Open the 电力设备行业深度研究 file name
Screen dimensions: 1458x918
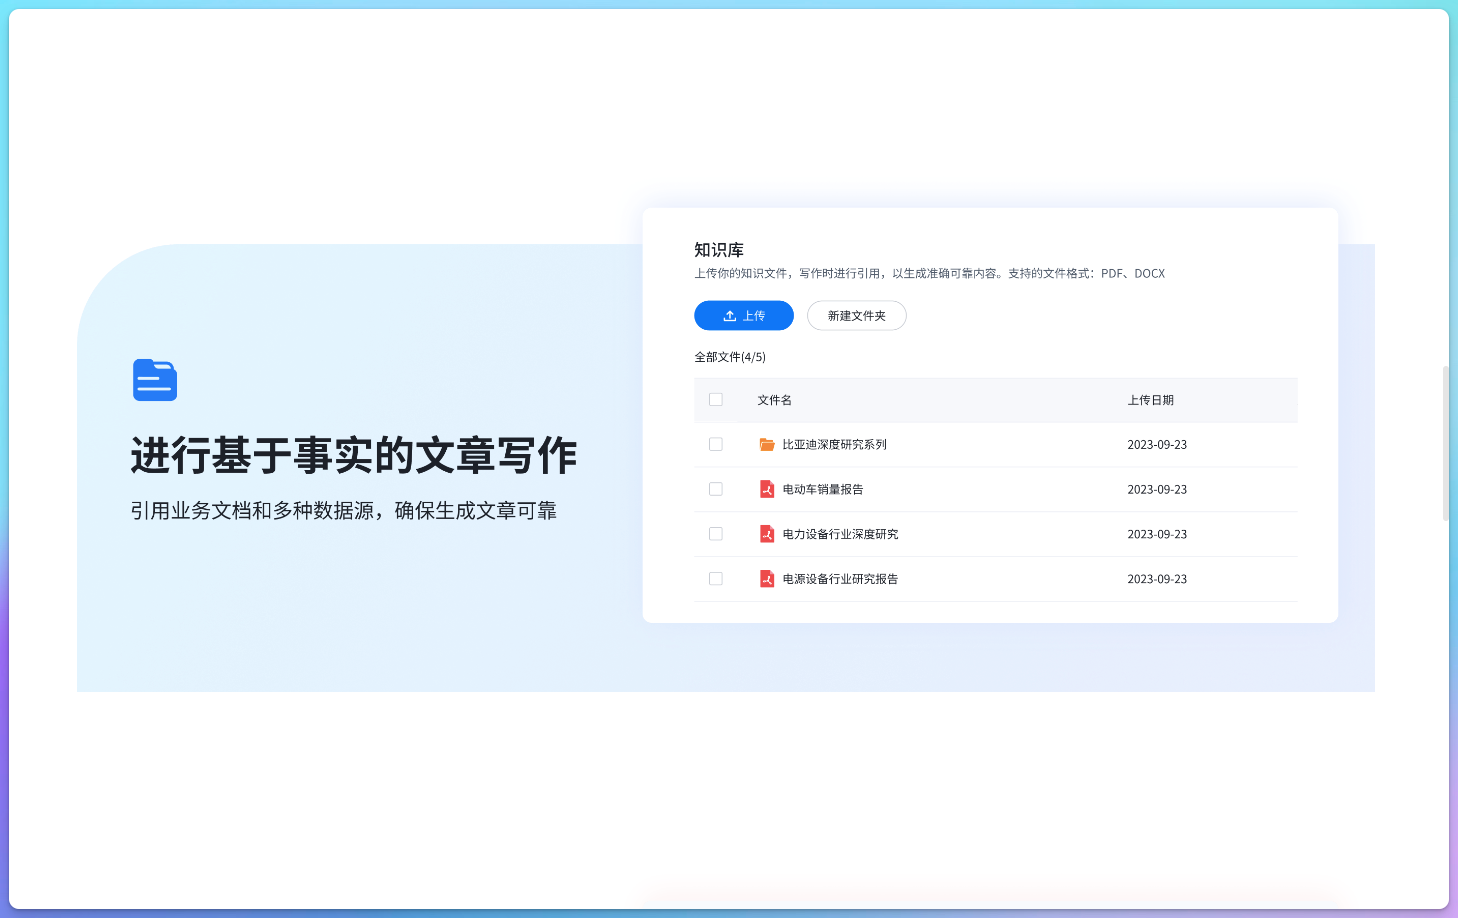tap(840, 535)
